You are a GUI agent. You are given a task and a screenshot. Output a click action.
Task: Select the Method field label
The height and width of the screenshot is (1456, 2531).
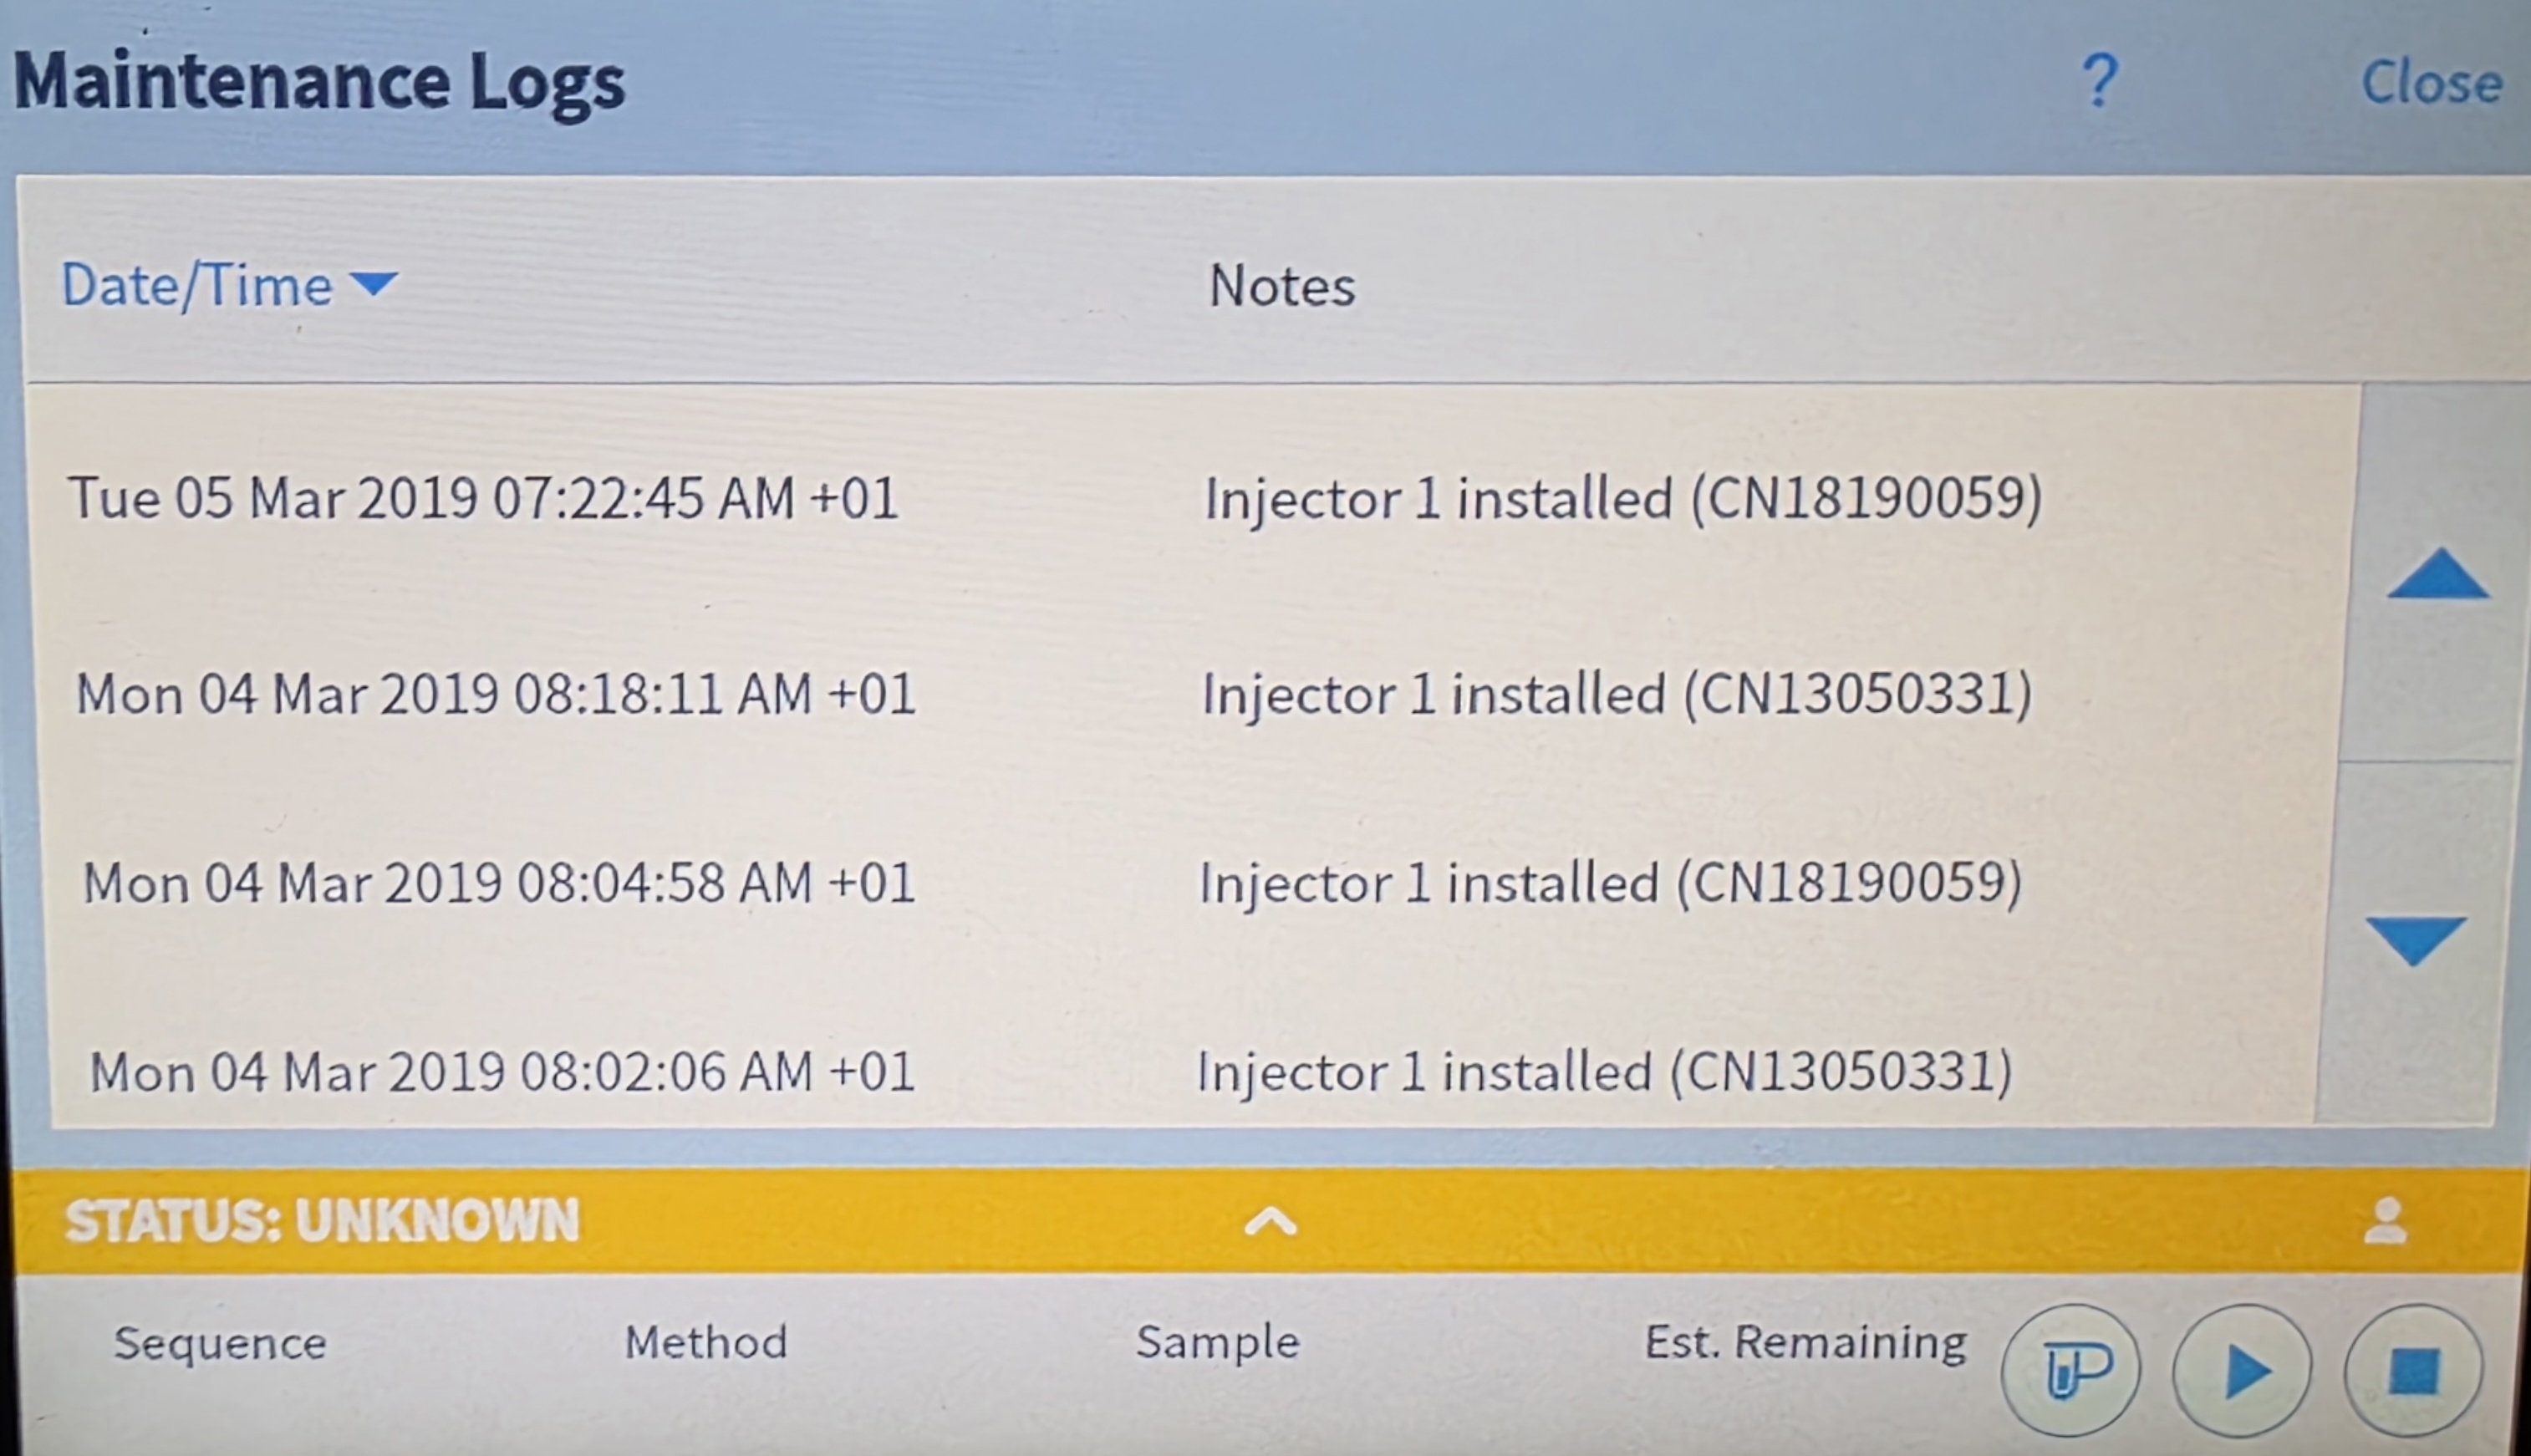pyautogui.click(x=706, y=1342)
